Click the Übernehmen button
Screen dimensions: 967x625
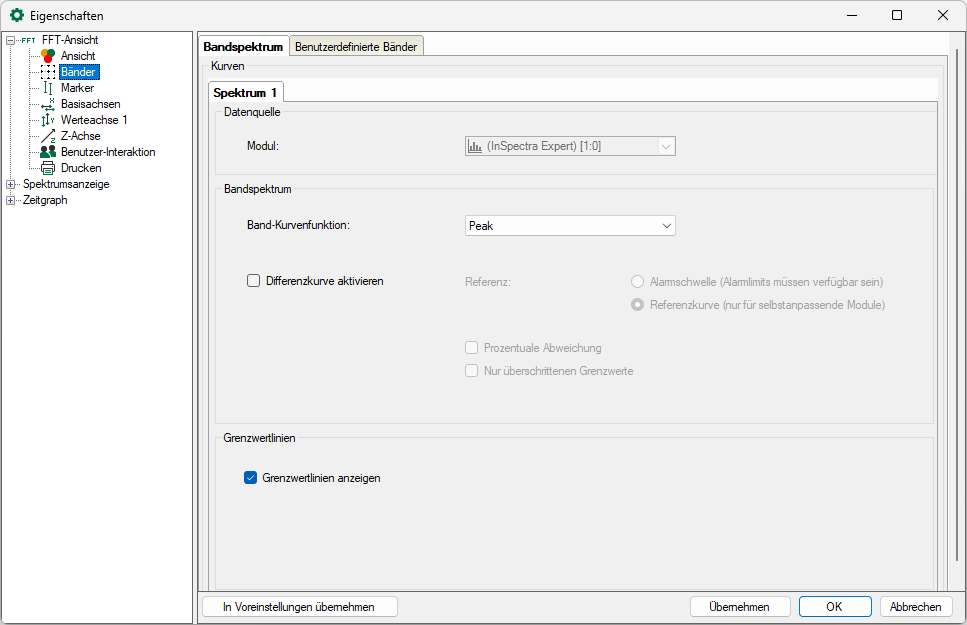[739, 607]
